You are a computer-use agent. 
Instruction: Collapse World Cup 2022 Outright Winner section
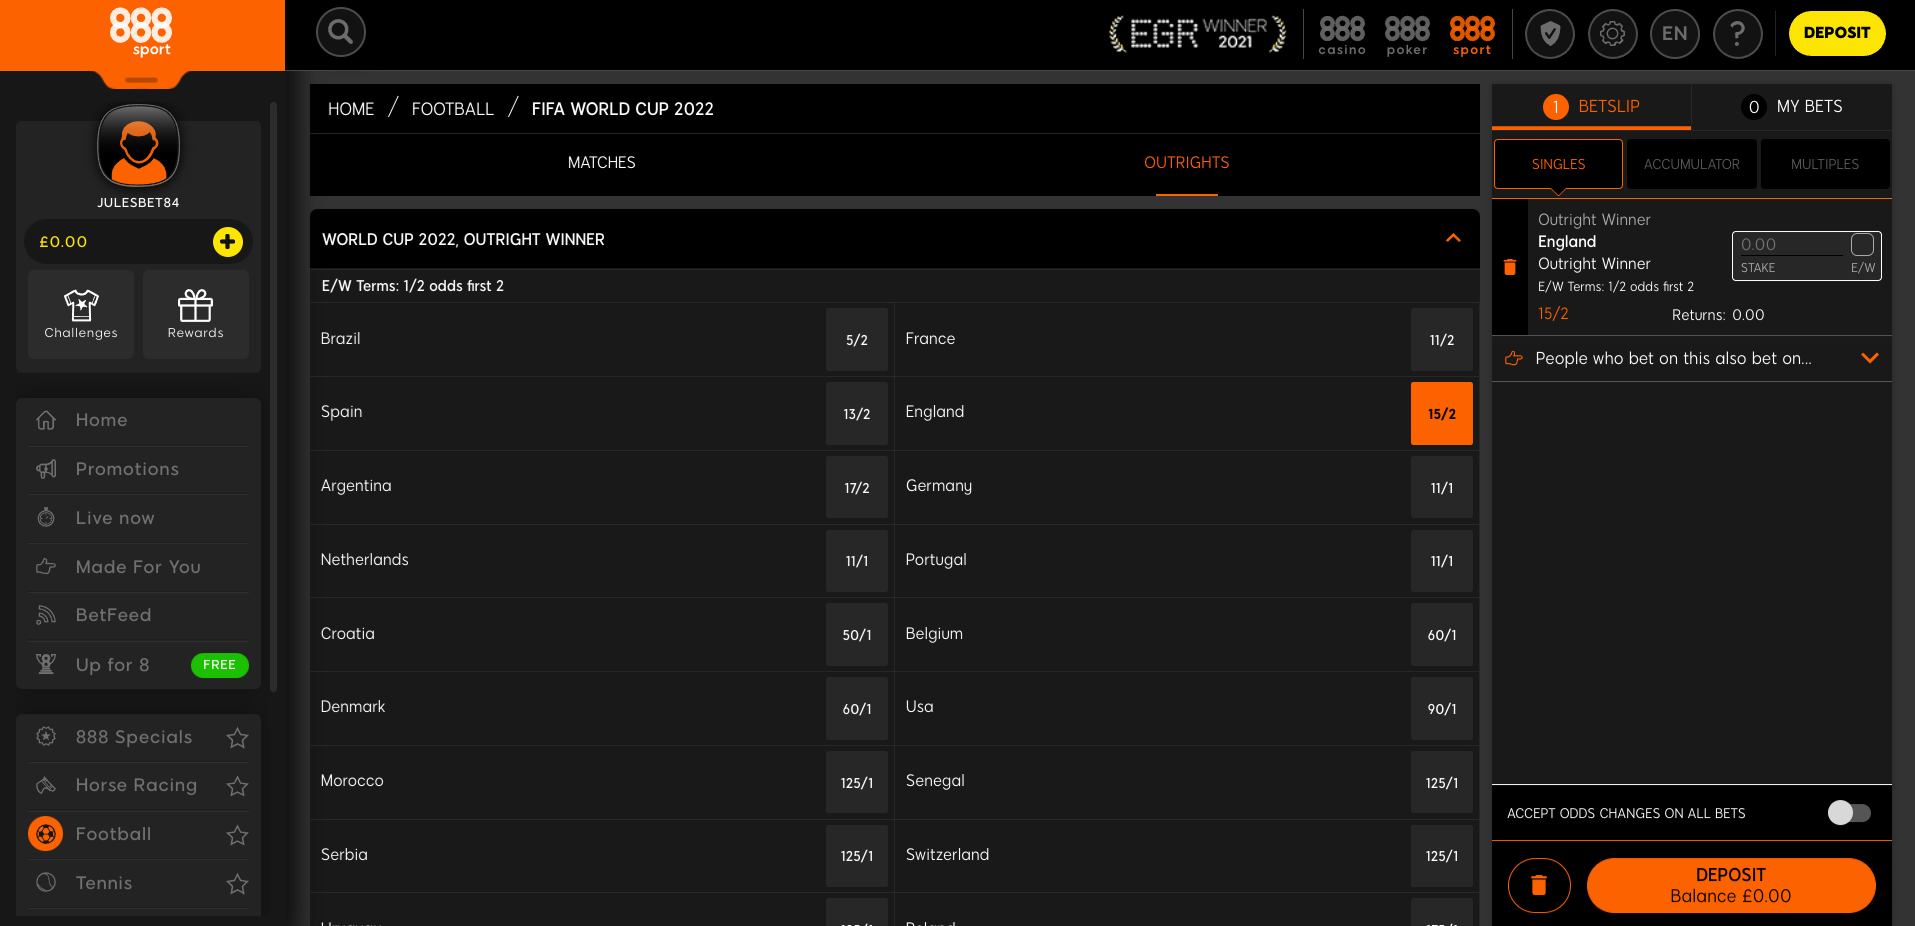1453,238
